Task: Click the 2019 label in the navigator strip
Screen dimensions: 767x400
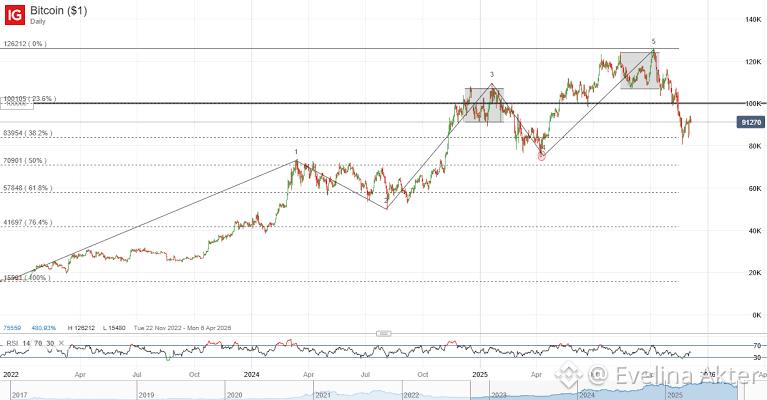Action: click(146, 395)
